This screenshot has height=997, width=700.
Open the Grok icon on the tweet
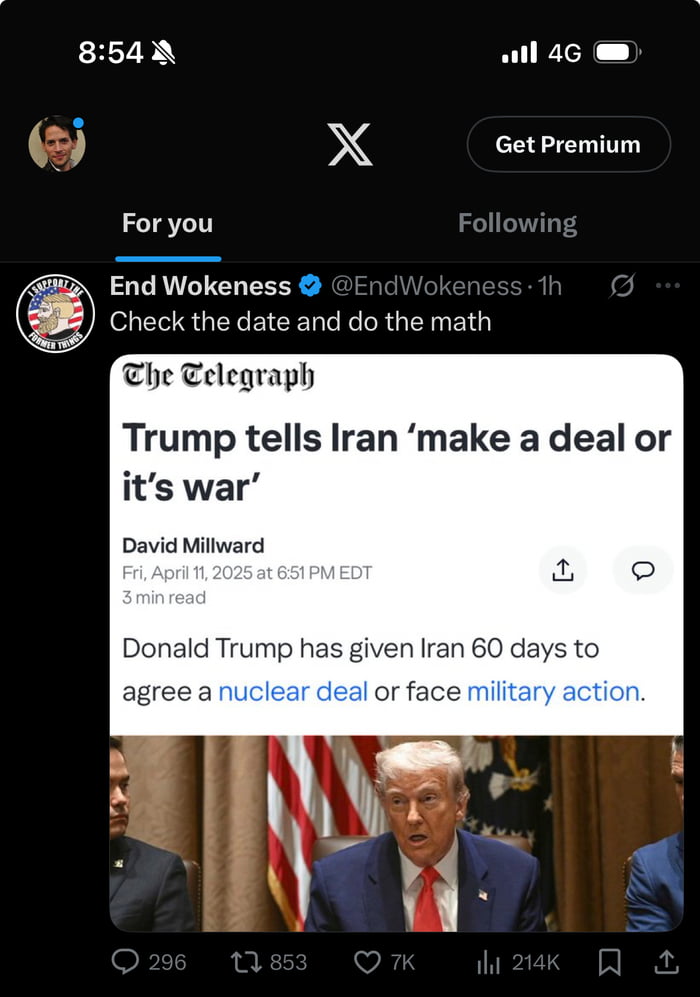621,287
